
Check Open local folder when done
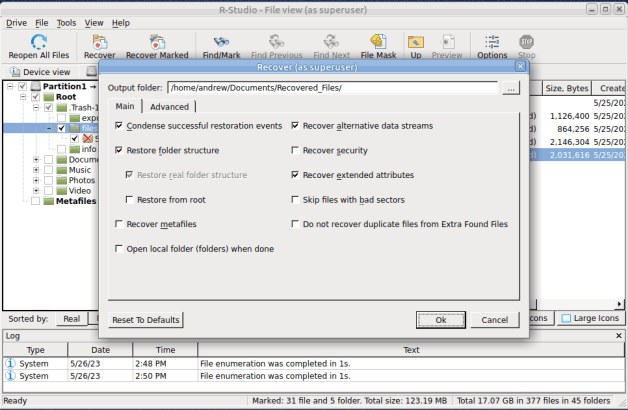[x=119, y=249]
